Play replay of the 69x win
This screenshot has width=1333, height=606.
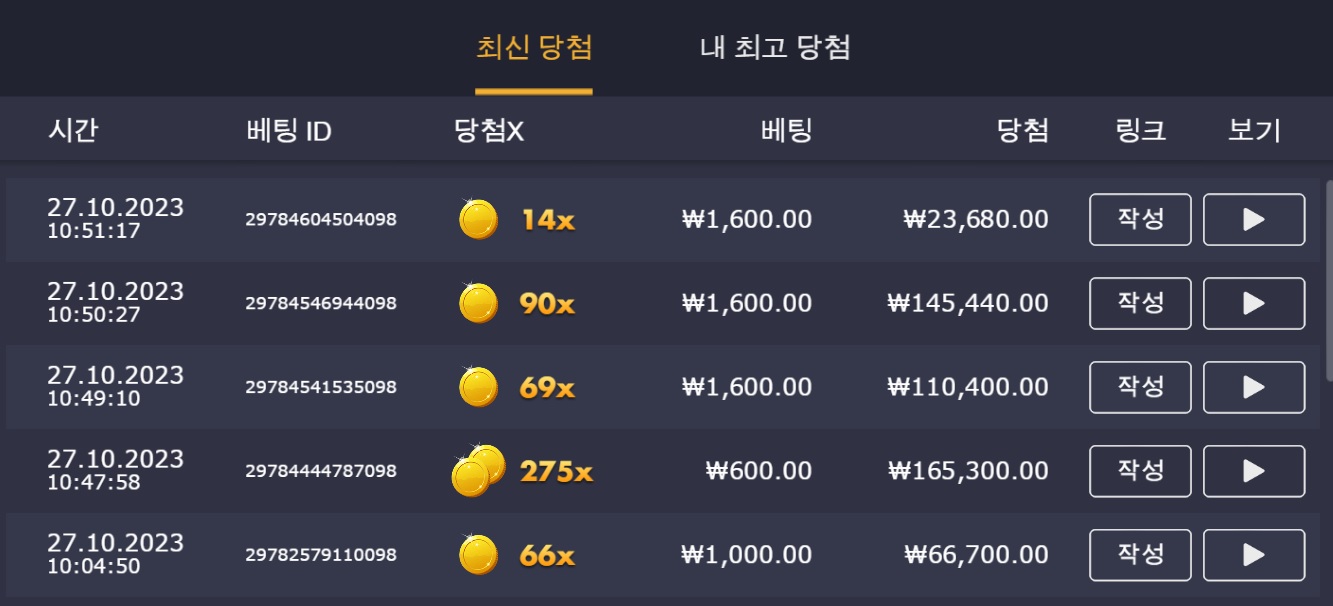[1254, 387]
